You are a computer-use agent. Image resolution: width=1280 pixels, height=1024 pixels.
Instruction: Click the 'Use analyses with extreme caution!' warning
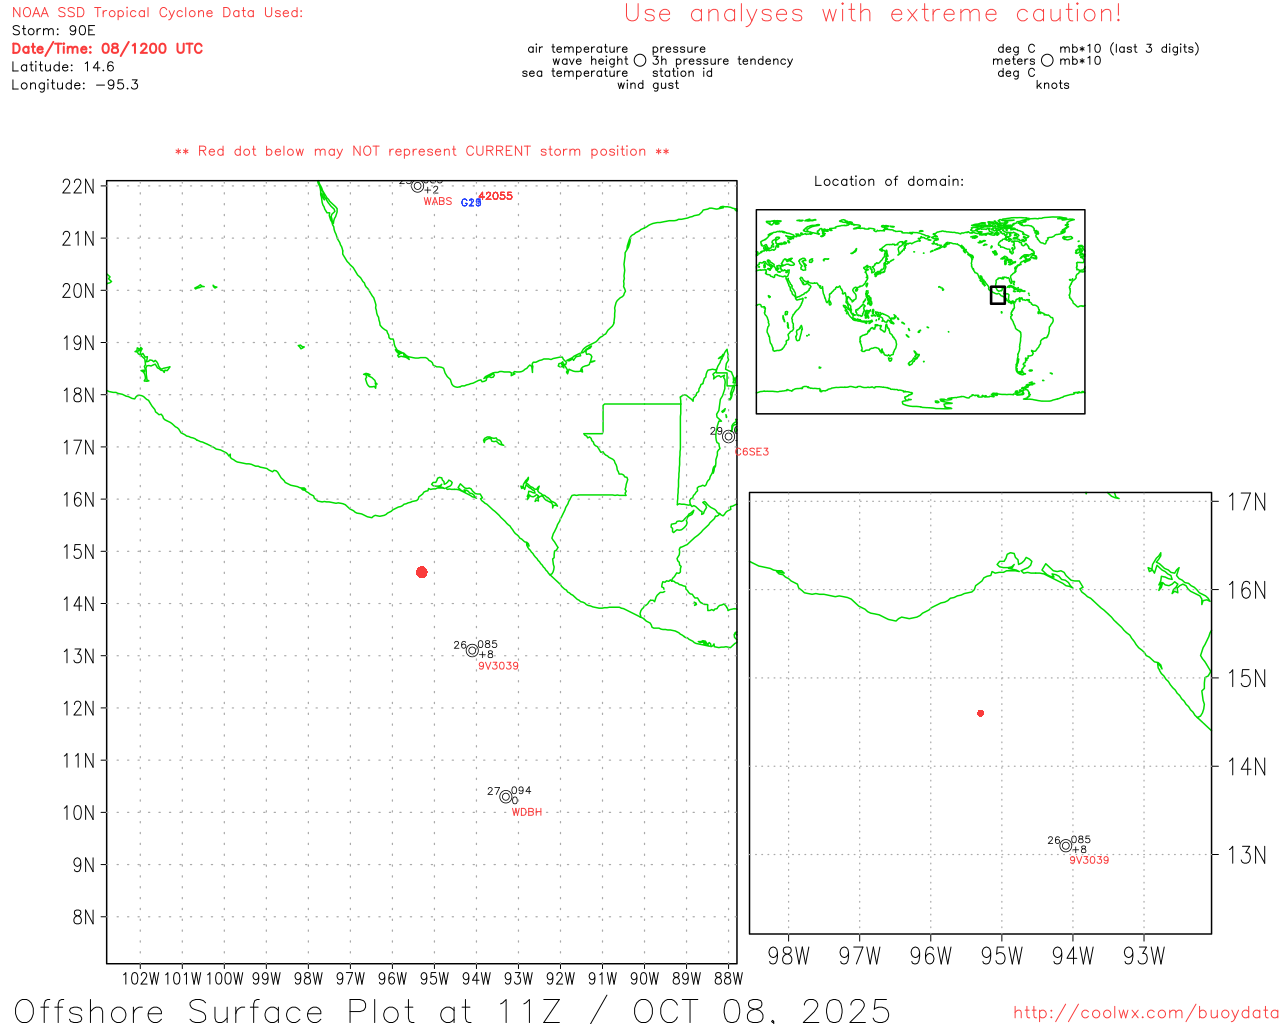pos(872,14)
